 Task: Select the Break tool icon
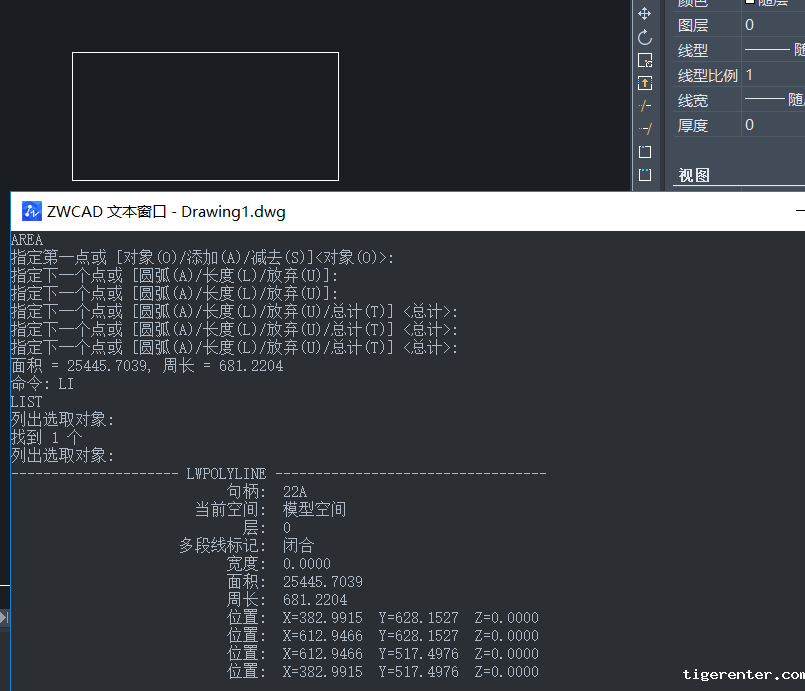(645, 175)
